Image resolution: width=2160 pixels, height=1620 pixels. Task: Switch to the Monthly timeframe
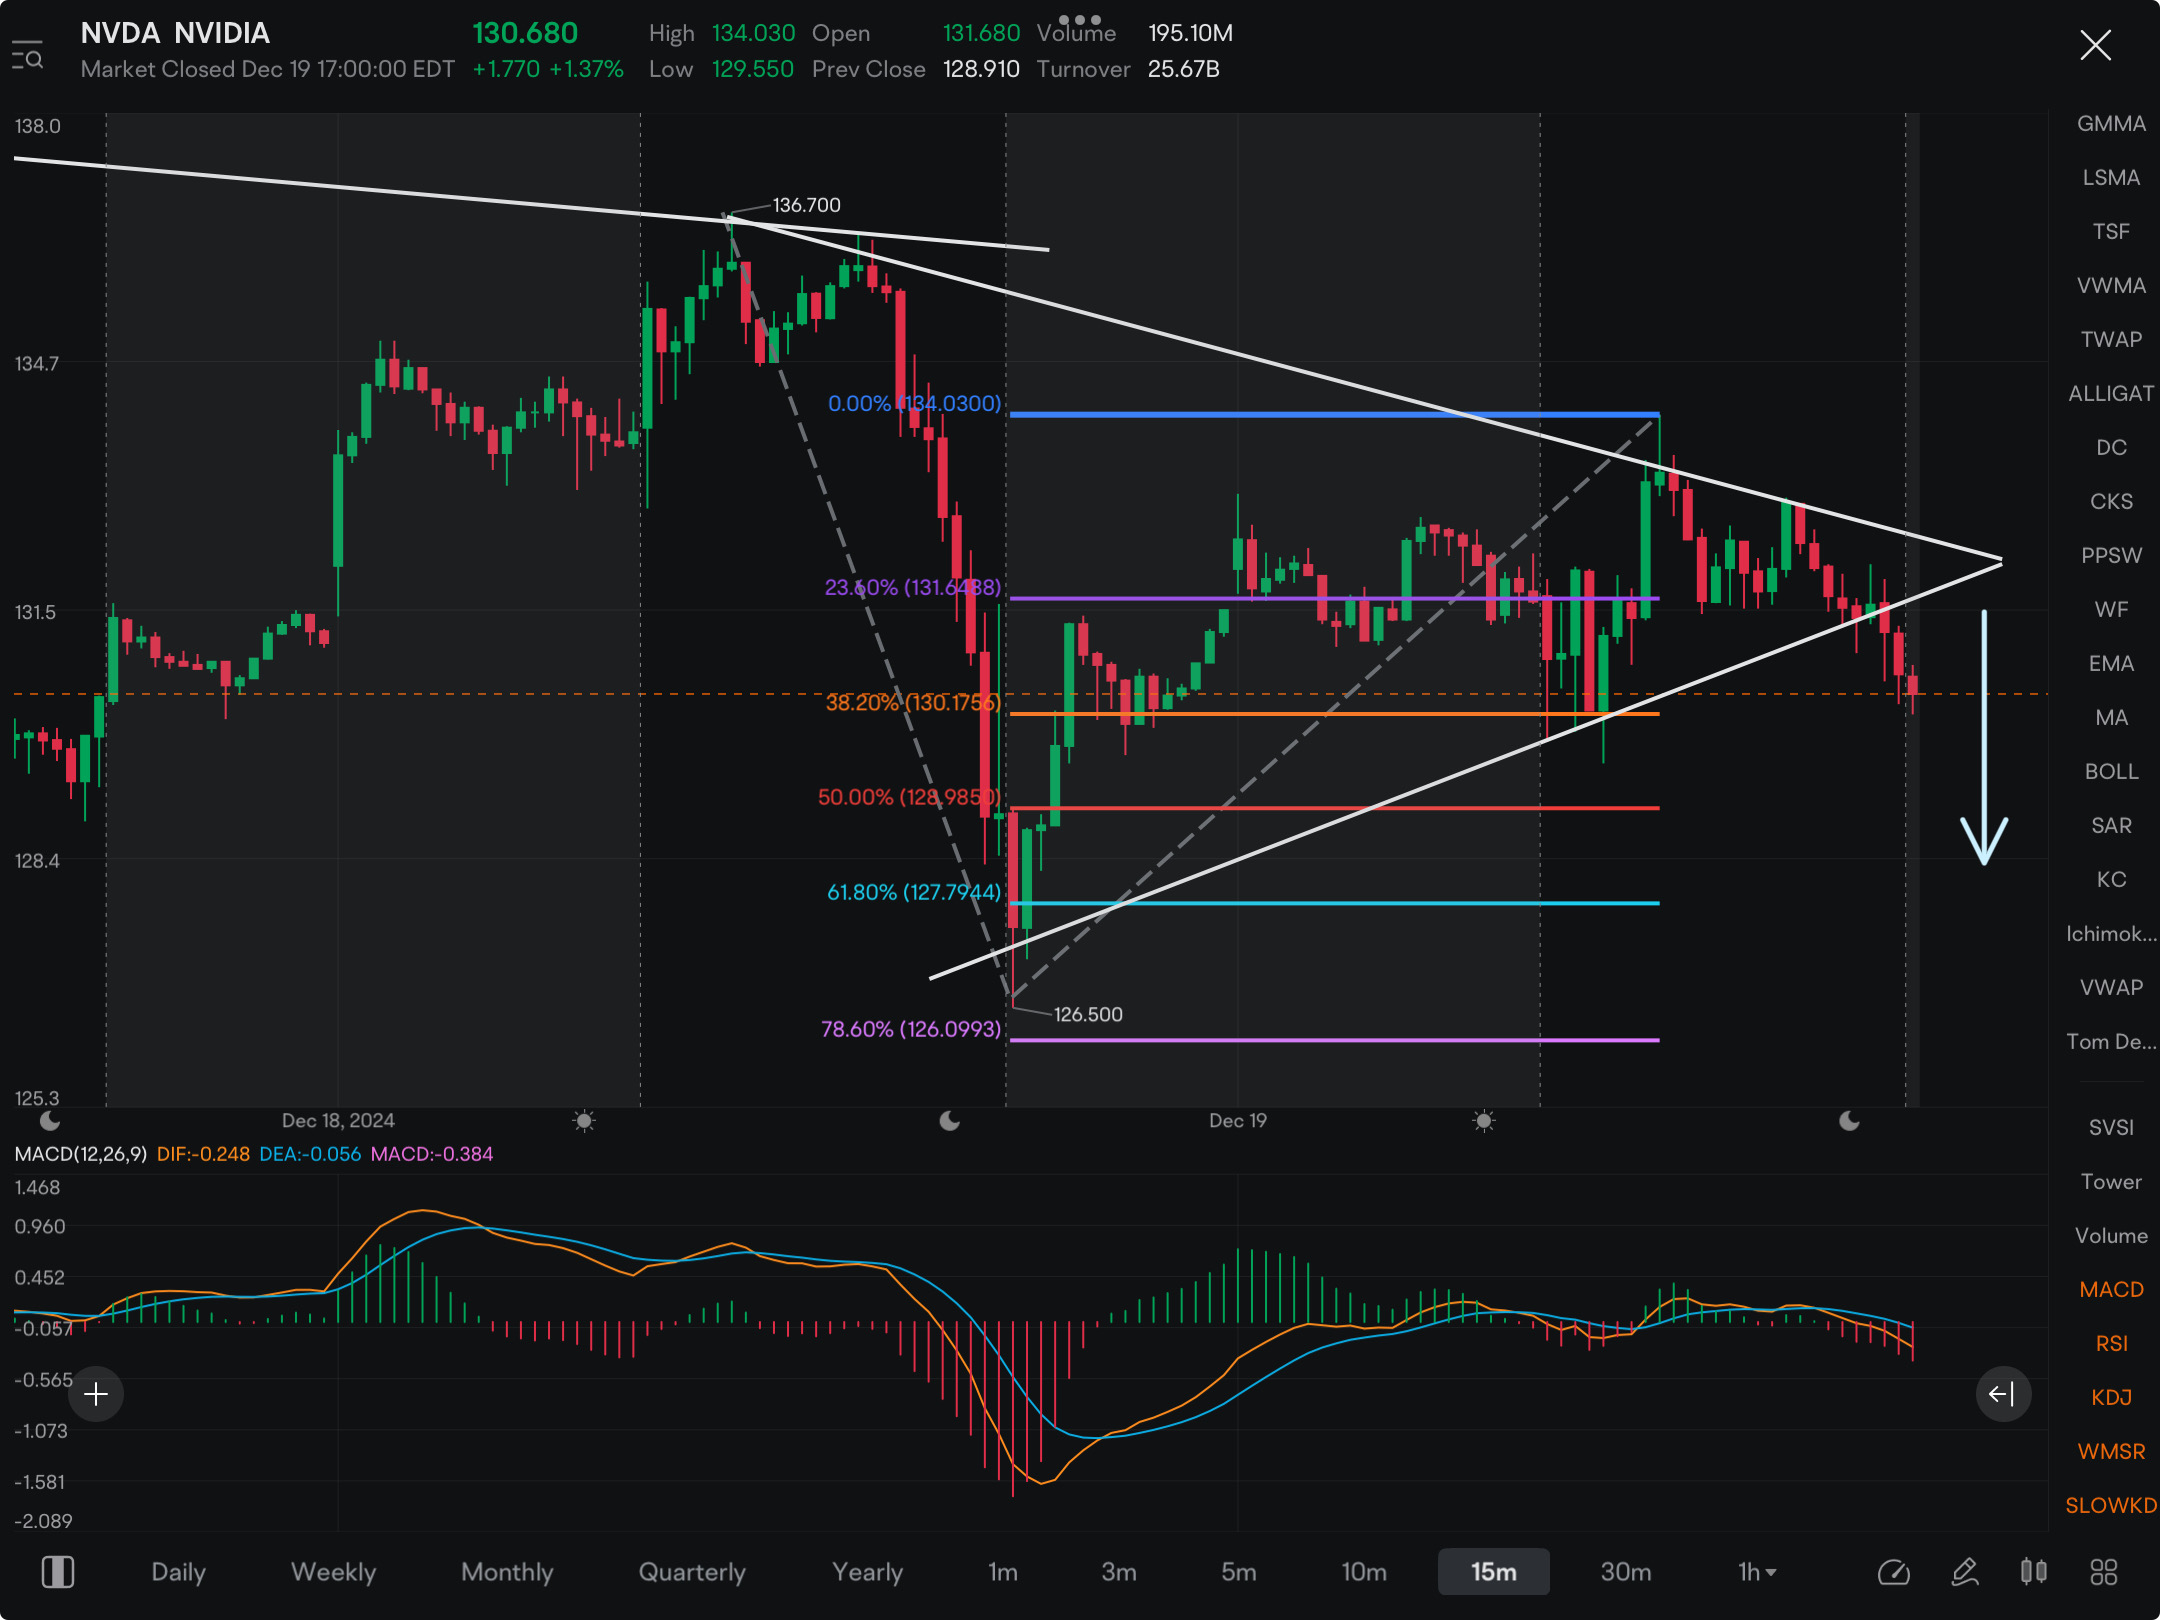click(x=507, y=1572)
